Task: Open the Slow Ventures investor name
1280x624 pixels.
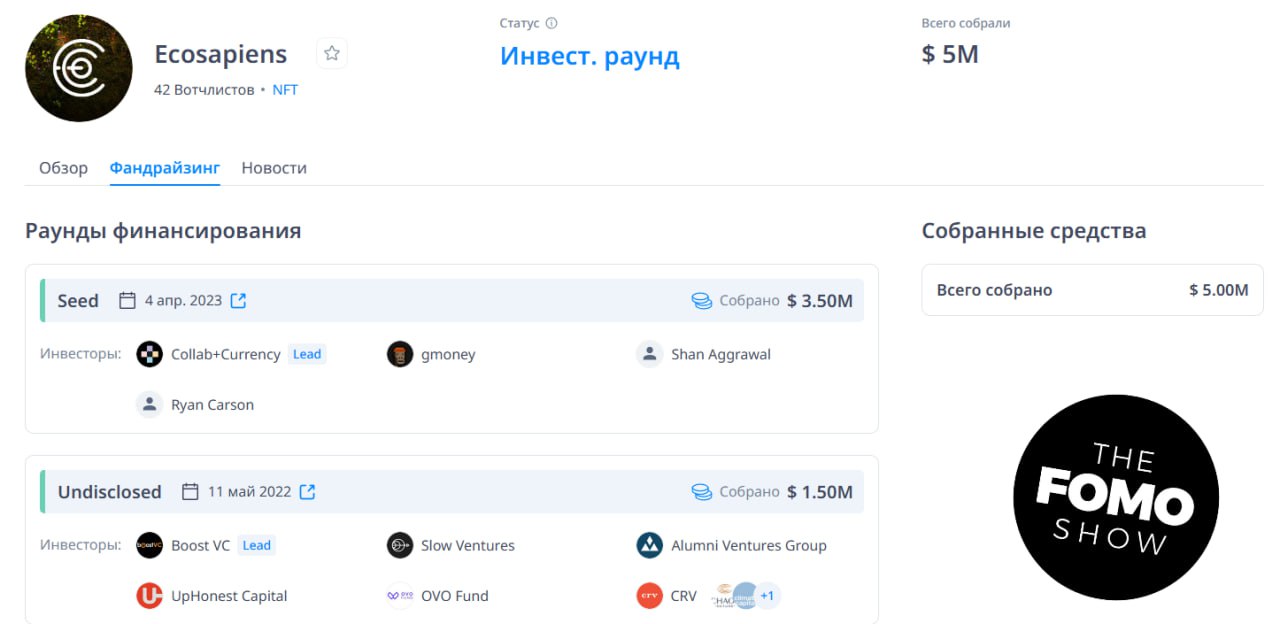Action: point(468,545)
